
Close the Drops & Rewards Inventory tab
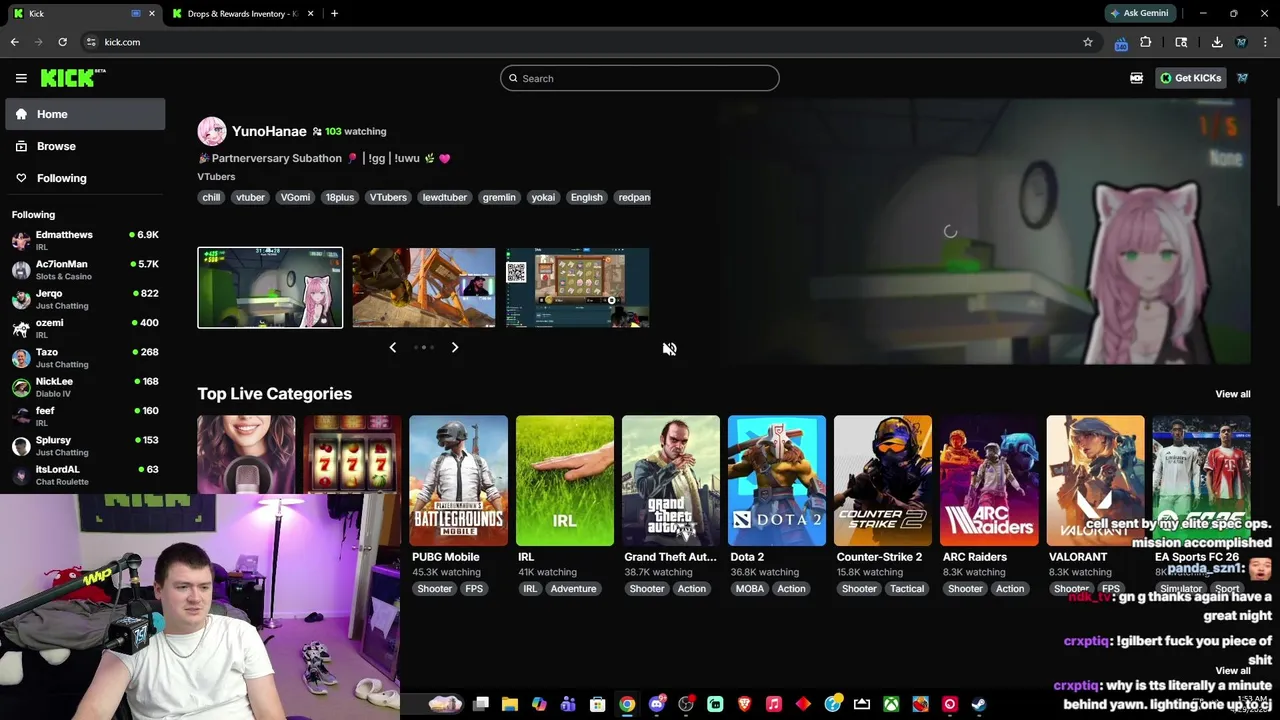(310, 14)
